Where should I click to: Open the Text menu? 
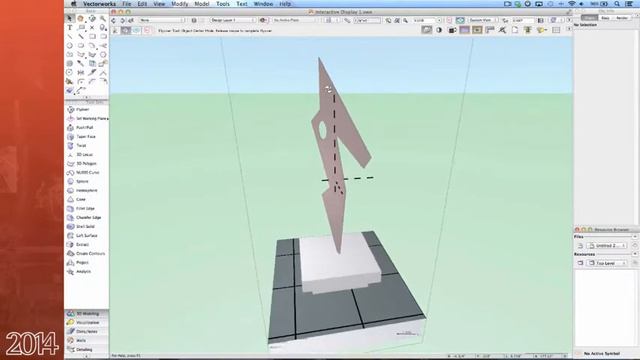pos(242,4)
